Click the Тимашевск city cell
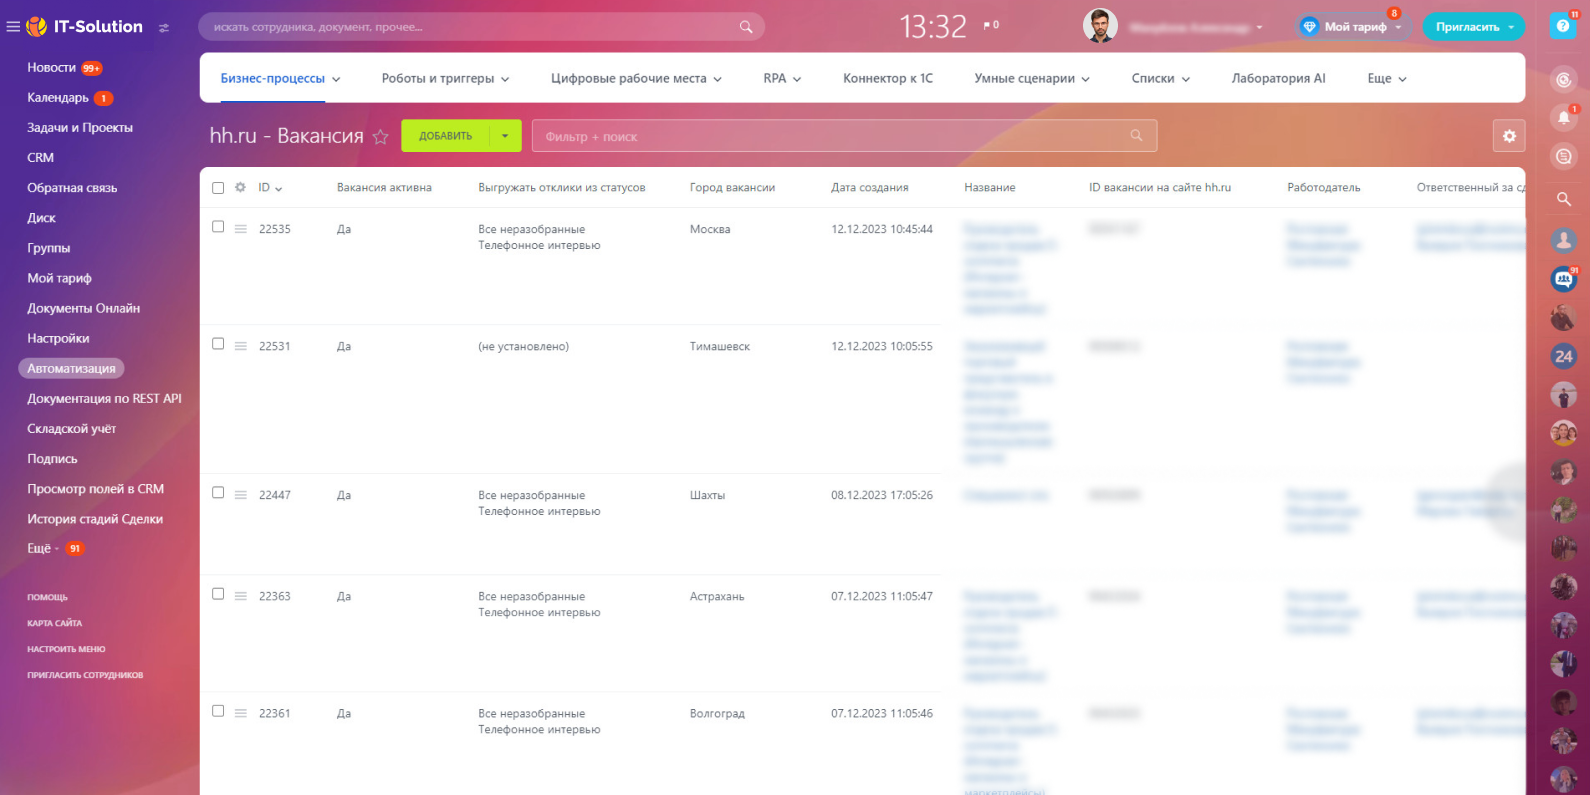Viewport: 1590px width, 795px height. click(720, 346)
